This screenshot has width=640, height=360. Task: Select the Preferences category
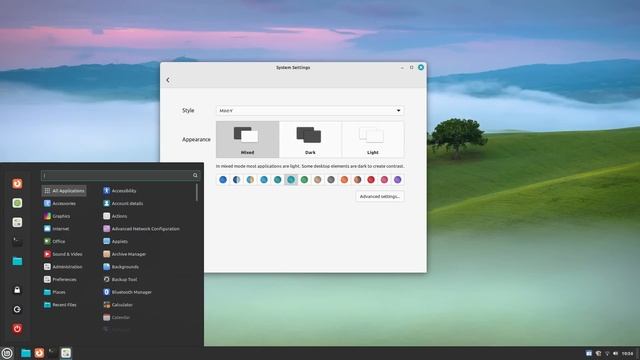coord(60,279)
